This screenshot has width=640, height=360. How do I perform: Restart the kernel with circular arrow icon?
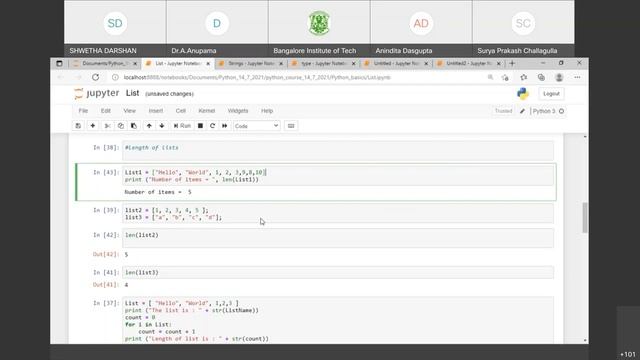[x=212, y=126]
